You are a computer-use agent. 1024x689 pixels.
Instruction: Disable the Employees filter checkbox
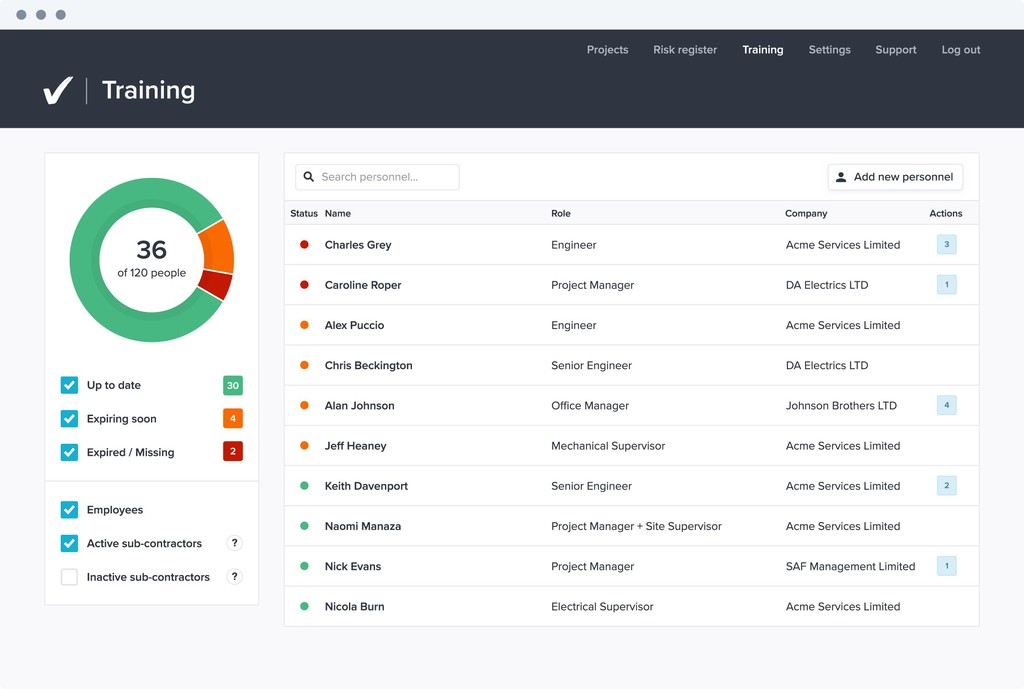click(69, 510)
